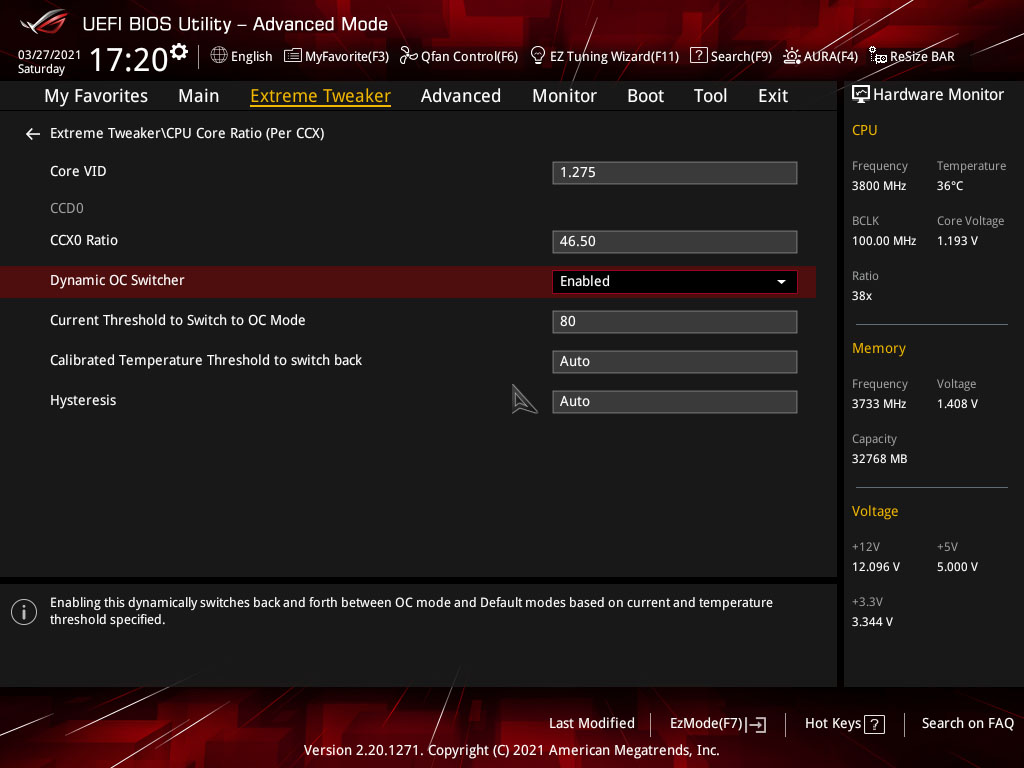1024x768 pixels.
Task: Click the Last Modified button
Action: (592, 724)
